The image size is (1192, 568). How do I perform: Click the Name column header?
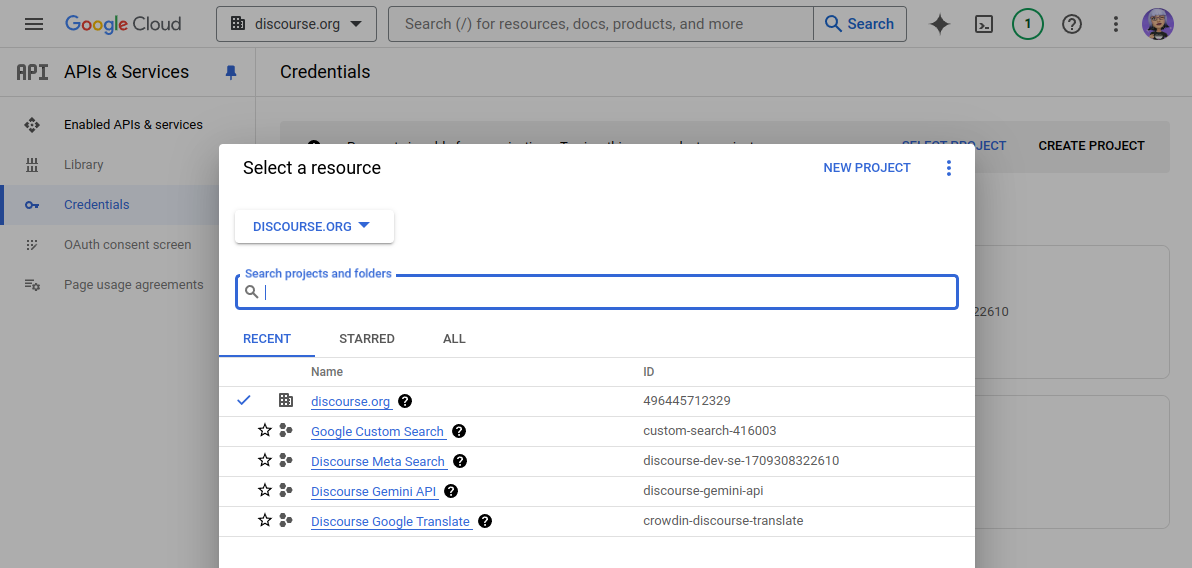point(327,372)
